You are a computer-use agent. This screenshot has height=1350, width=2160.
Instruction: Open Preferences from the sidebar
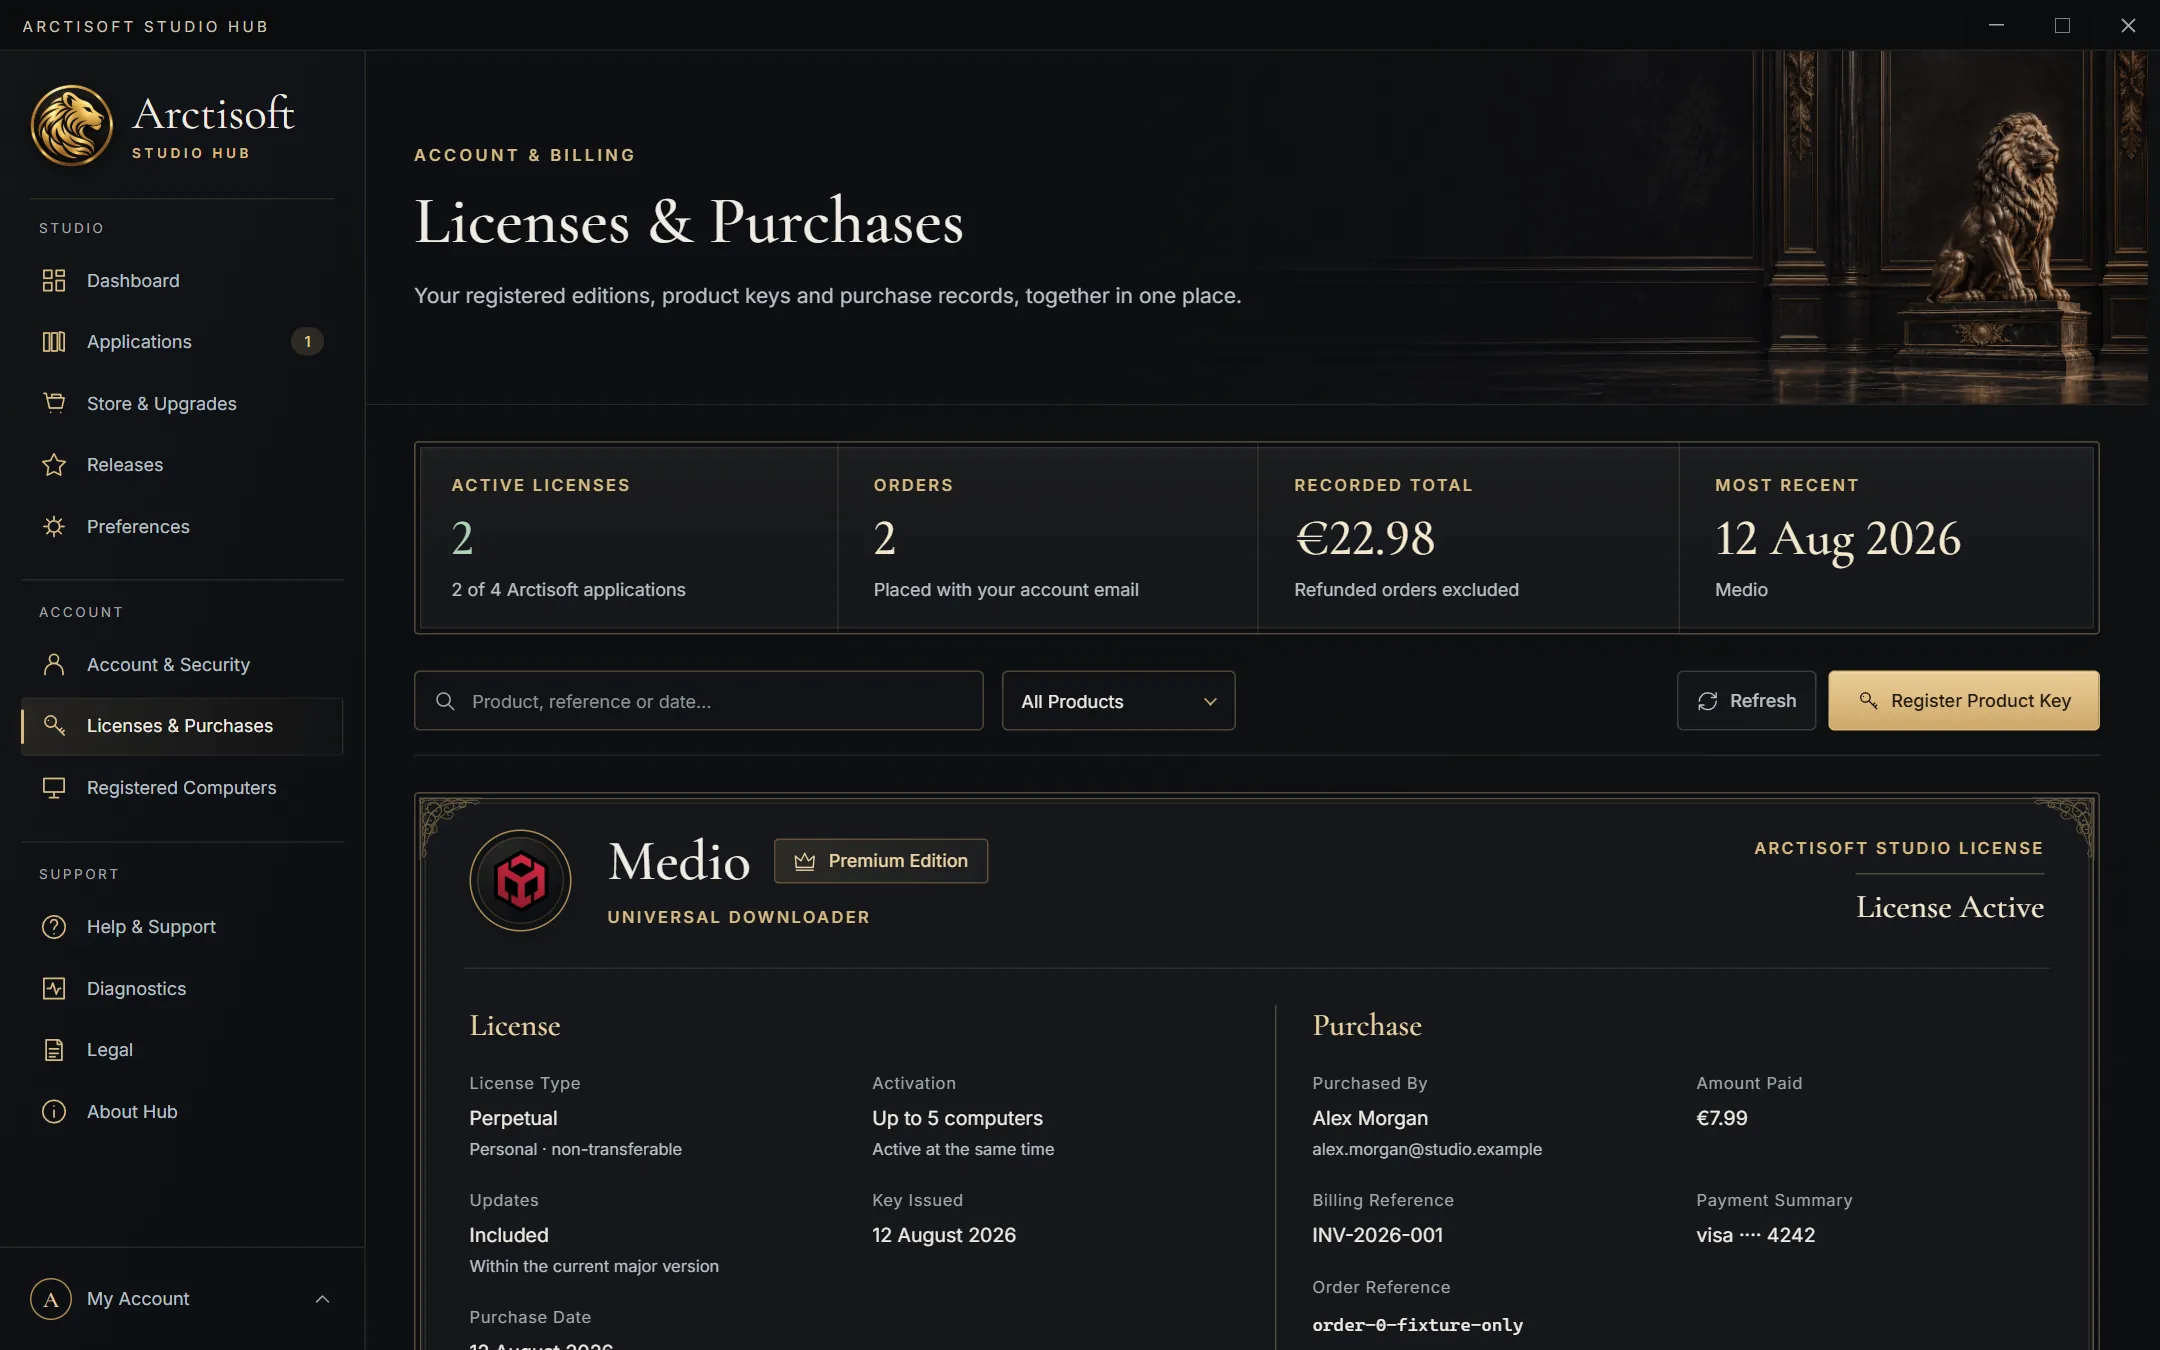point(182,527)
